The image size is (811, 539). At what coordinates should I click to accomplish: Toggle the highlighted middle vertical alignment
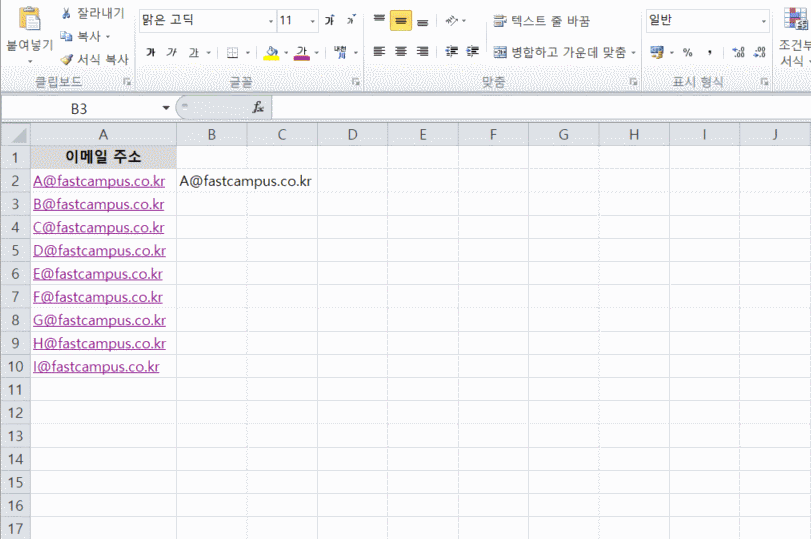pos(401,20)
